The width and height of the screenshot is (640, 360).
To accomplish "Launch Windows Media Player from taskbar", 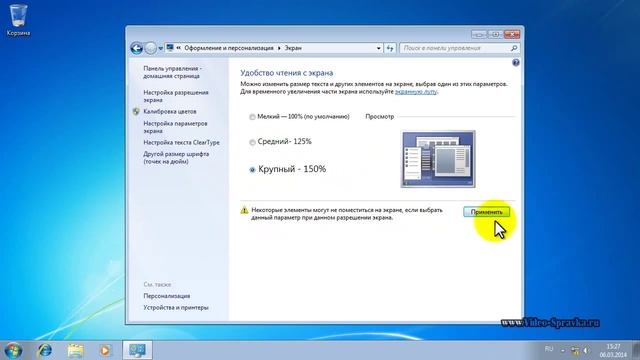I will [105, 350].
